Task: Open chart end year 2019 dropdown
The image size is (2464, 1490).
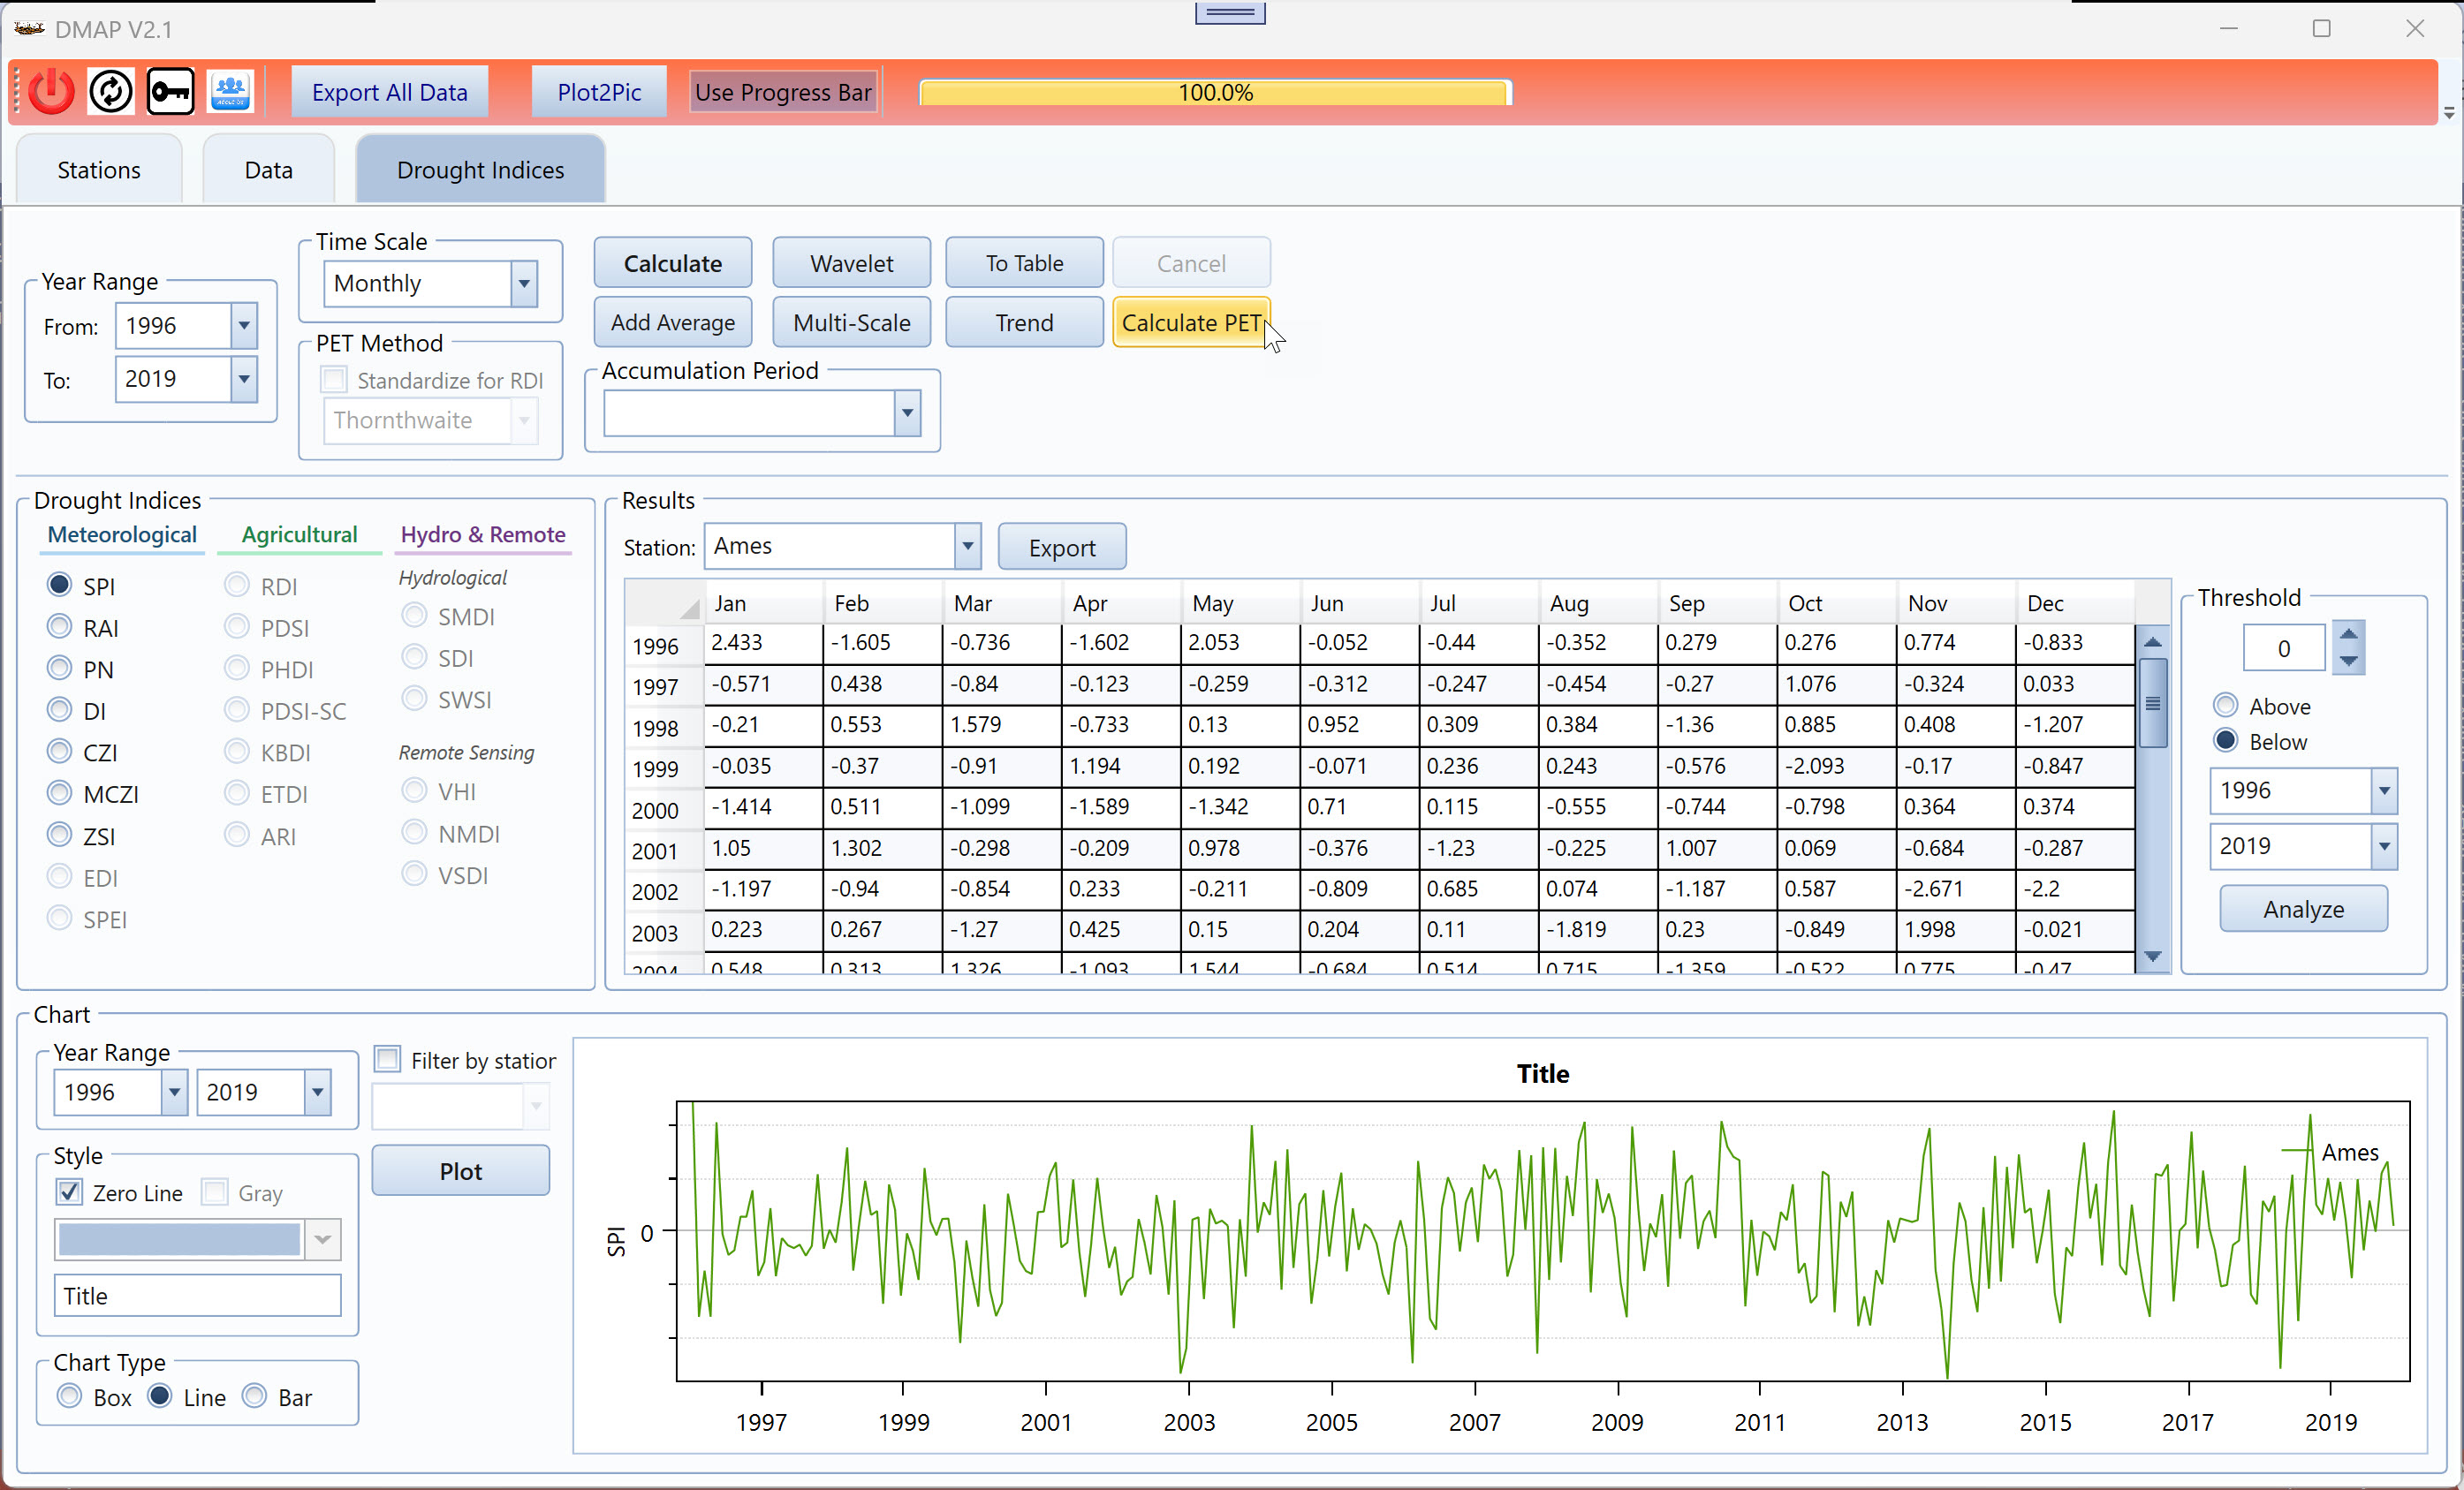Action: (x=317, y=1092)
